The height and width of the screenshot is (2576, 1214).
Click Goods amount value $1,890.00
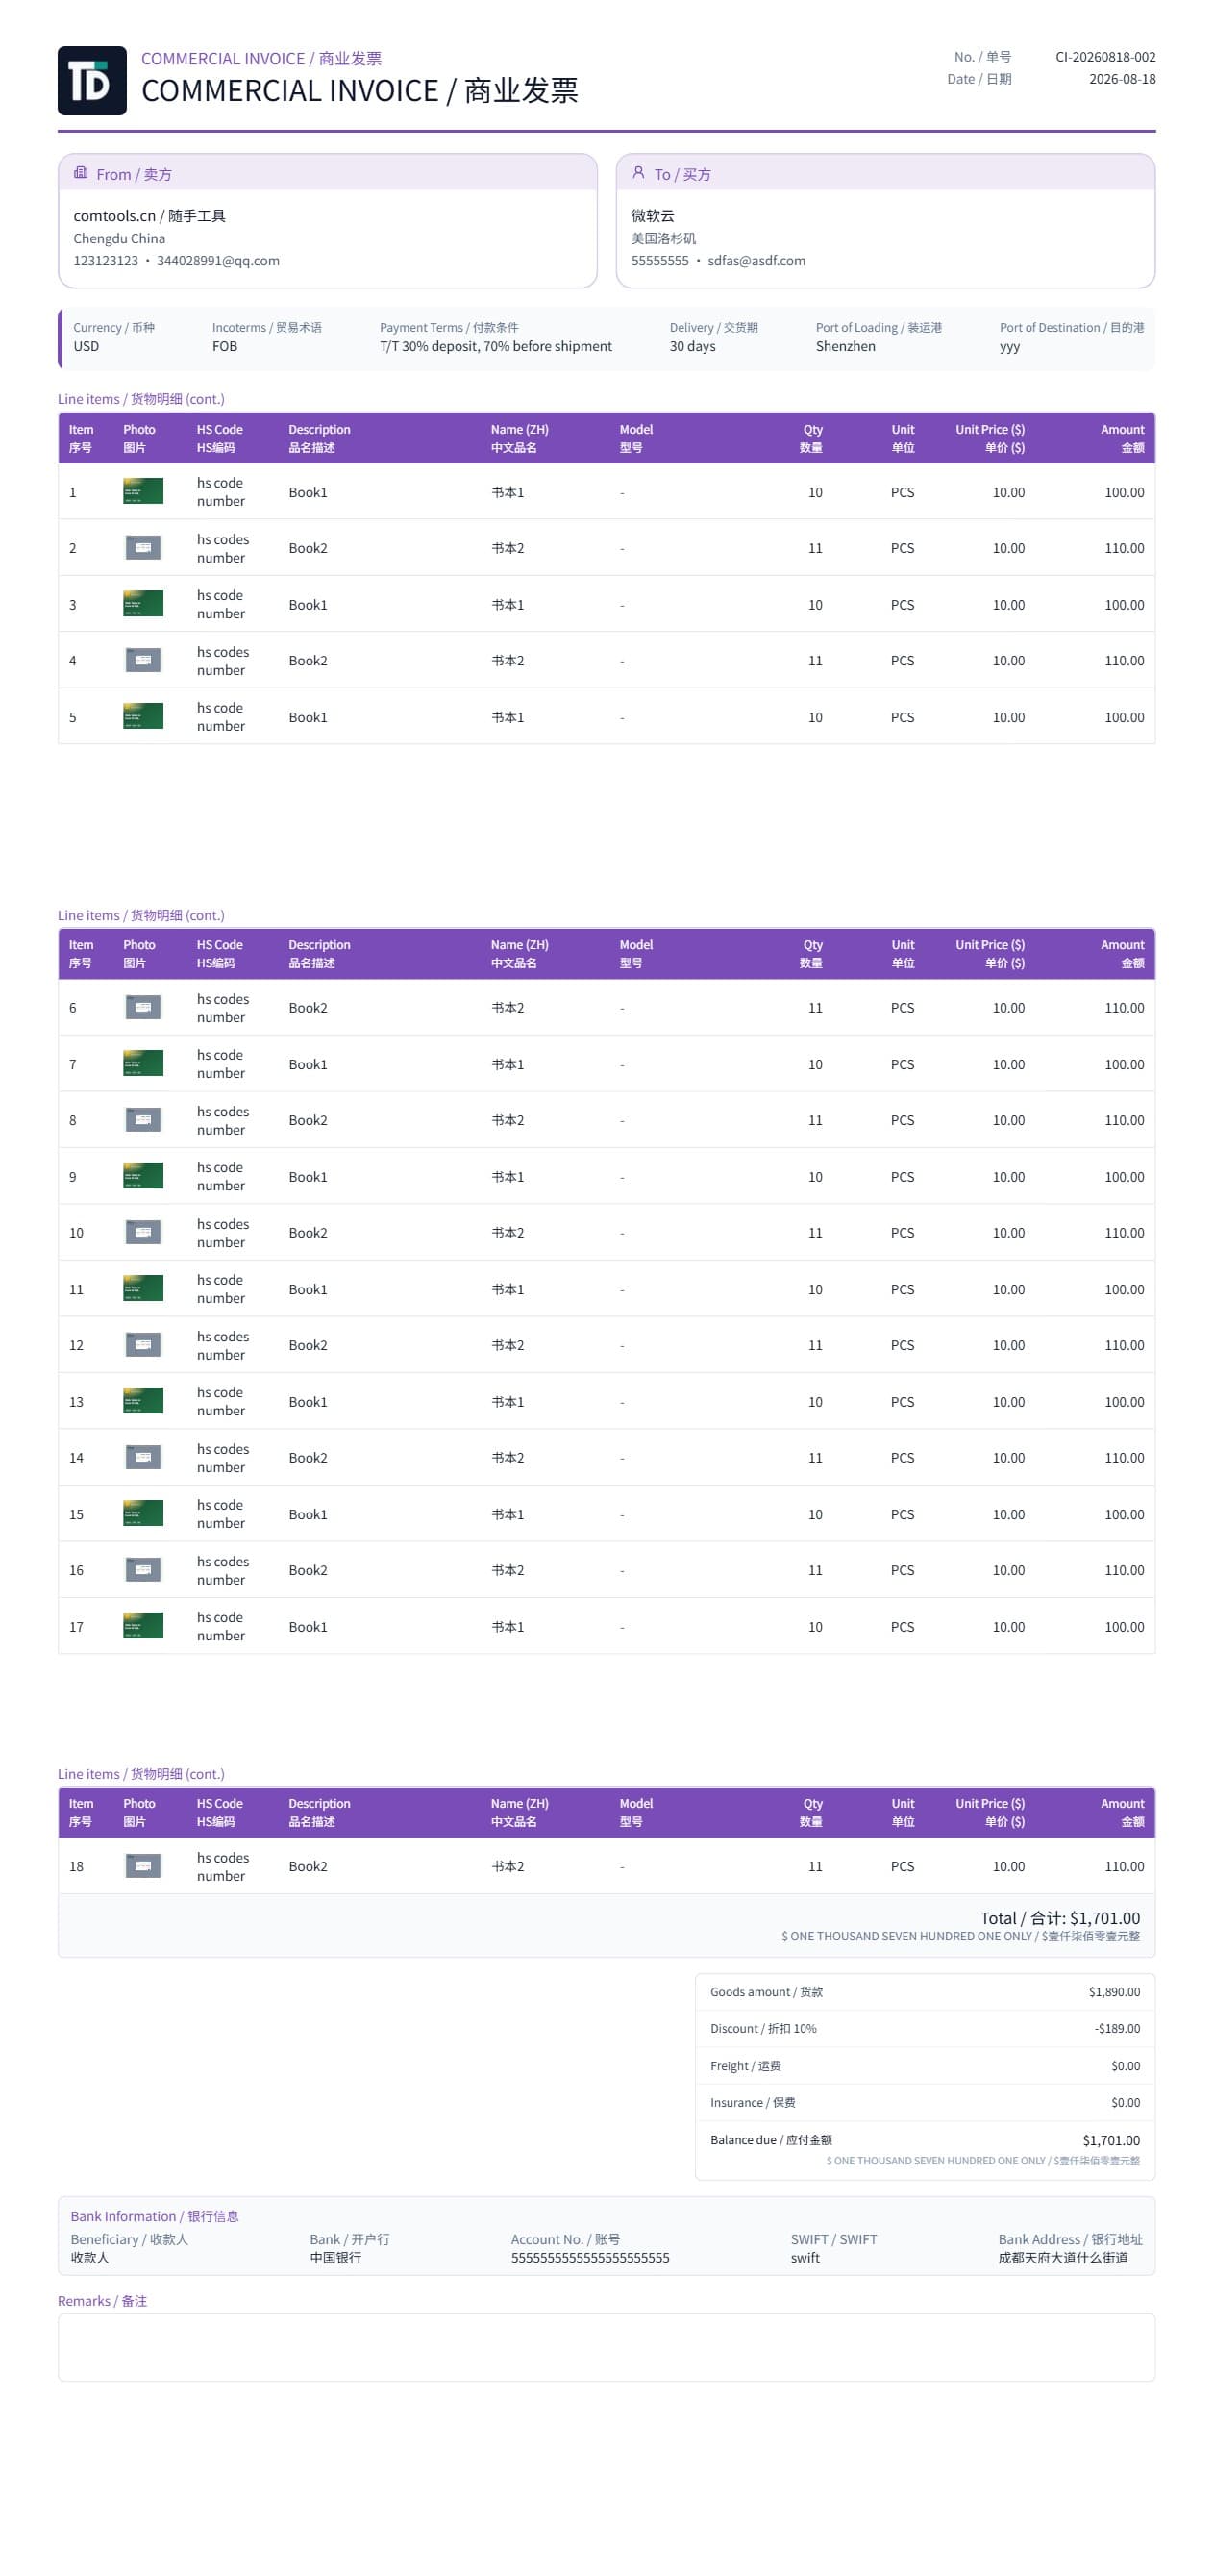tap(1114, 1992)
